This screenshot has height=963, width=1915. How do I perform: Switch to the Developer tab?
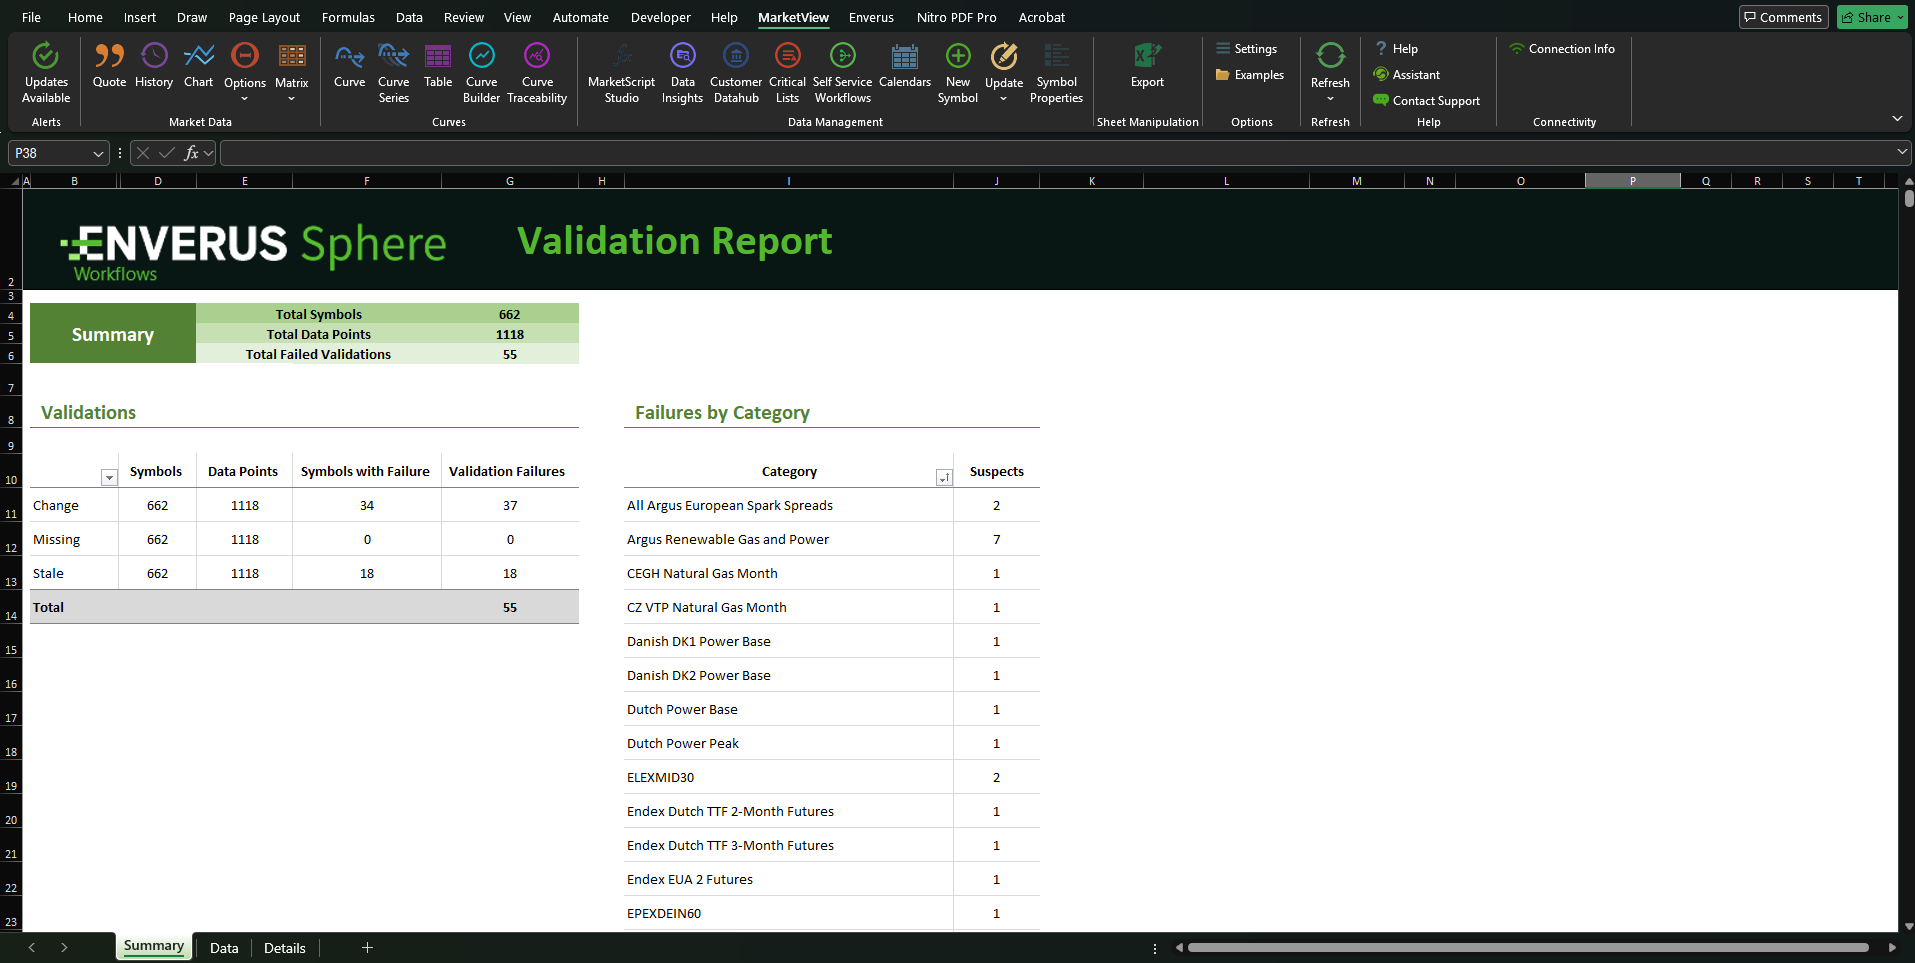pyautogui.click(x=660, y=17)
